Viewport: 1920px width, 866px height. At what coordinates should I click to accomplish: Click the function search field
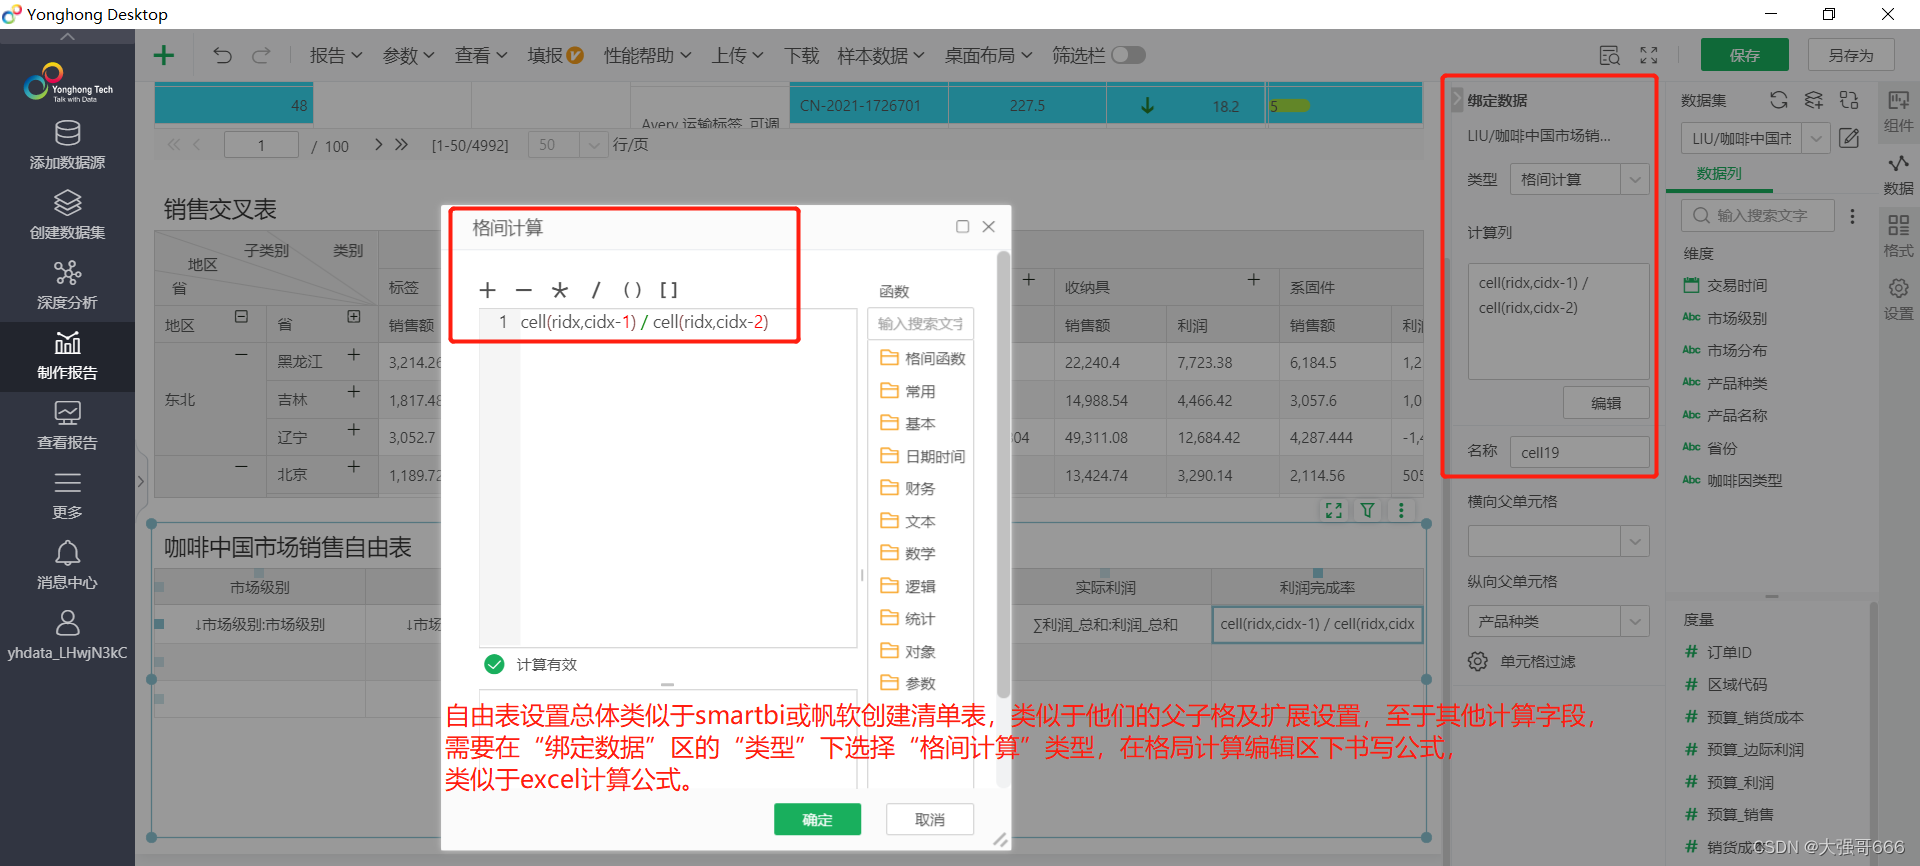[x=920, y=323]
